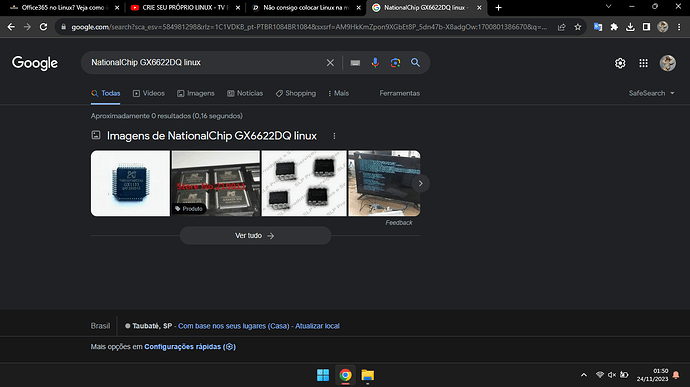Screen dimensions: 690x387
Task: Click the Atualizar local link
Action: [317, 326]
